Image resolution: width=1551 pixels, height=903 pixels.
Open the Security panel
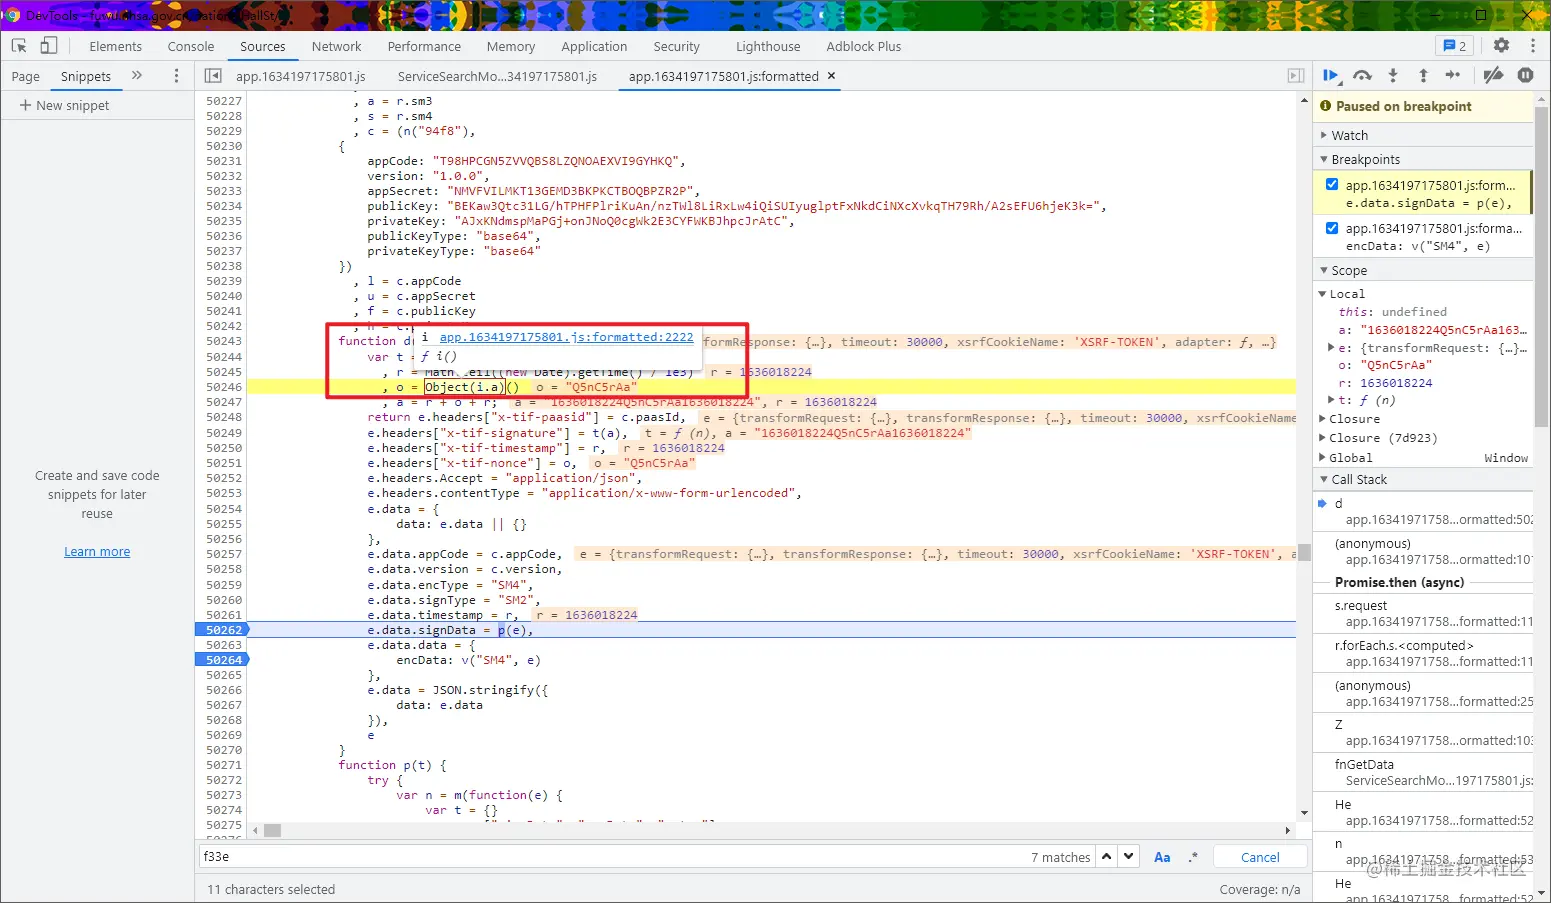pos(677,46)
